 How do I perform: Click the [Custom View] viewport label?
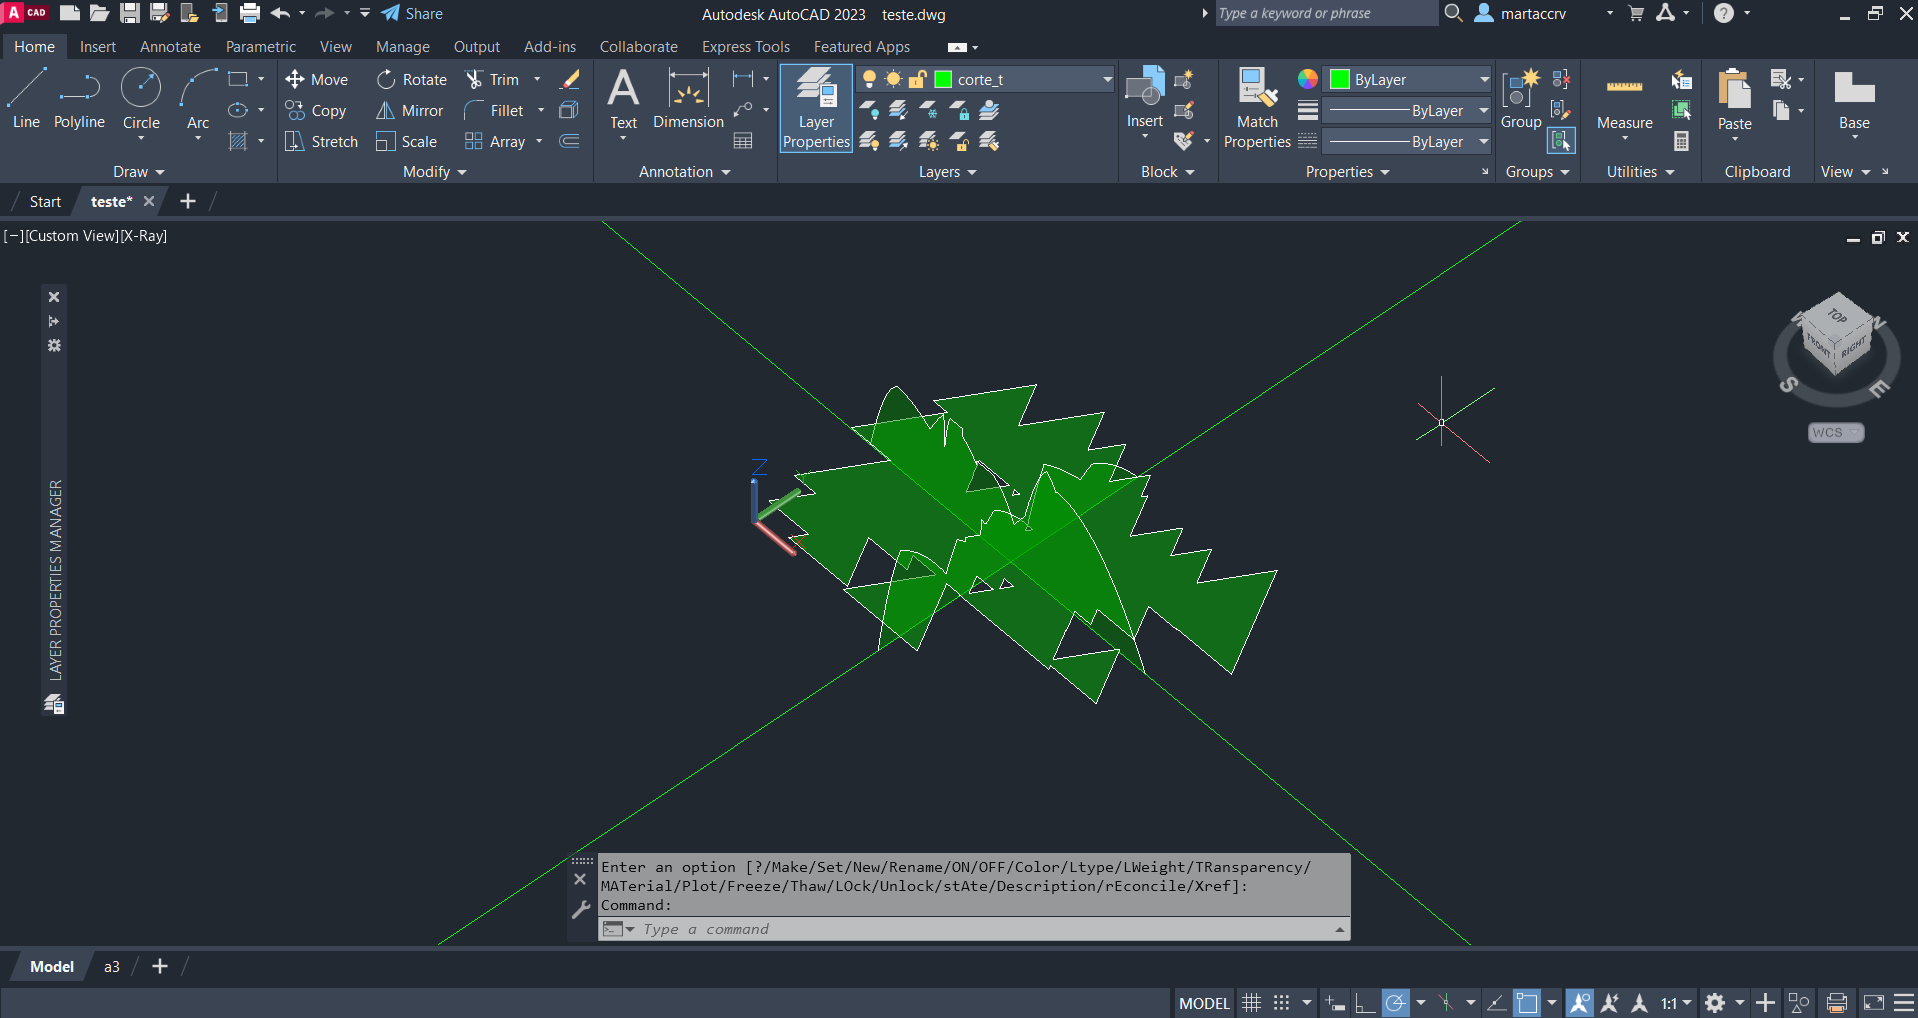[x=71, y=236]
